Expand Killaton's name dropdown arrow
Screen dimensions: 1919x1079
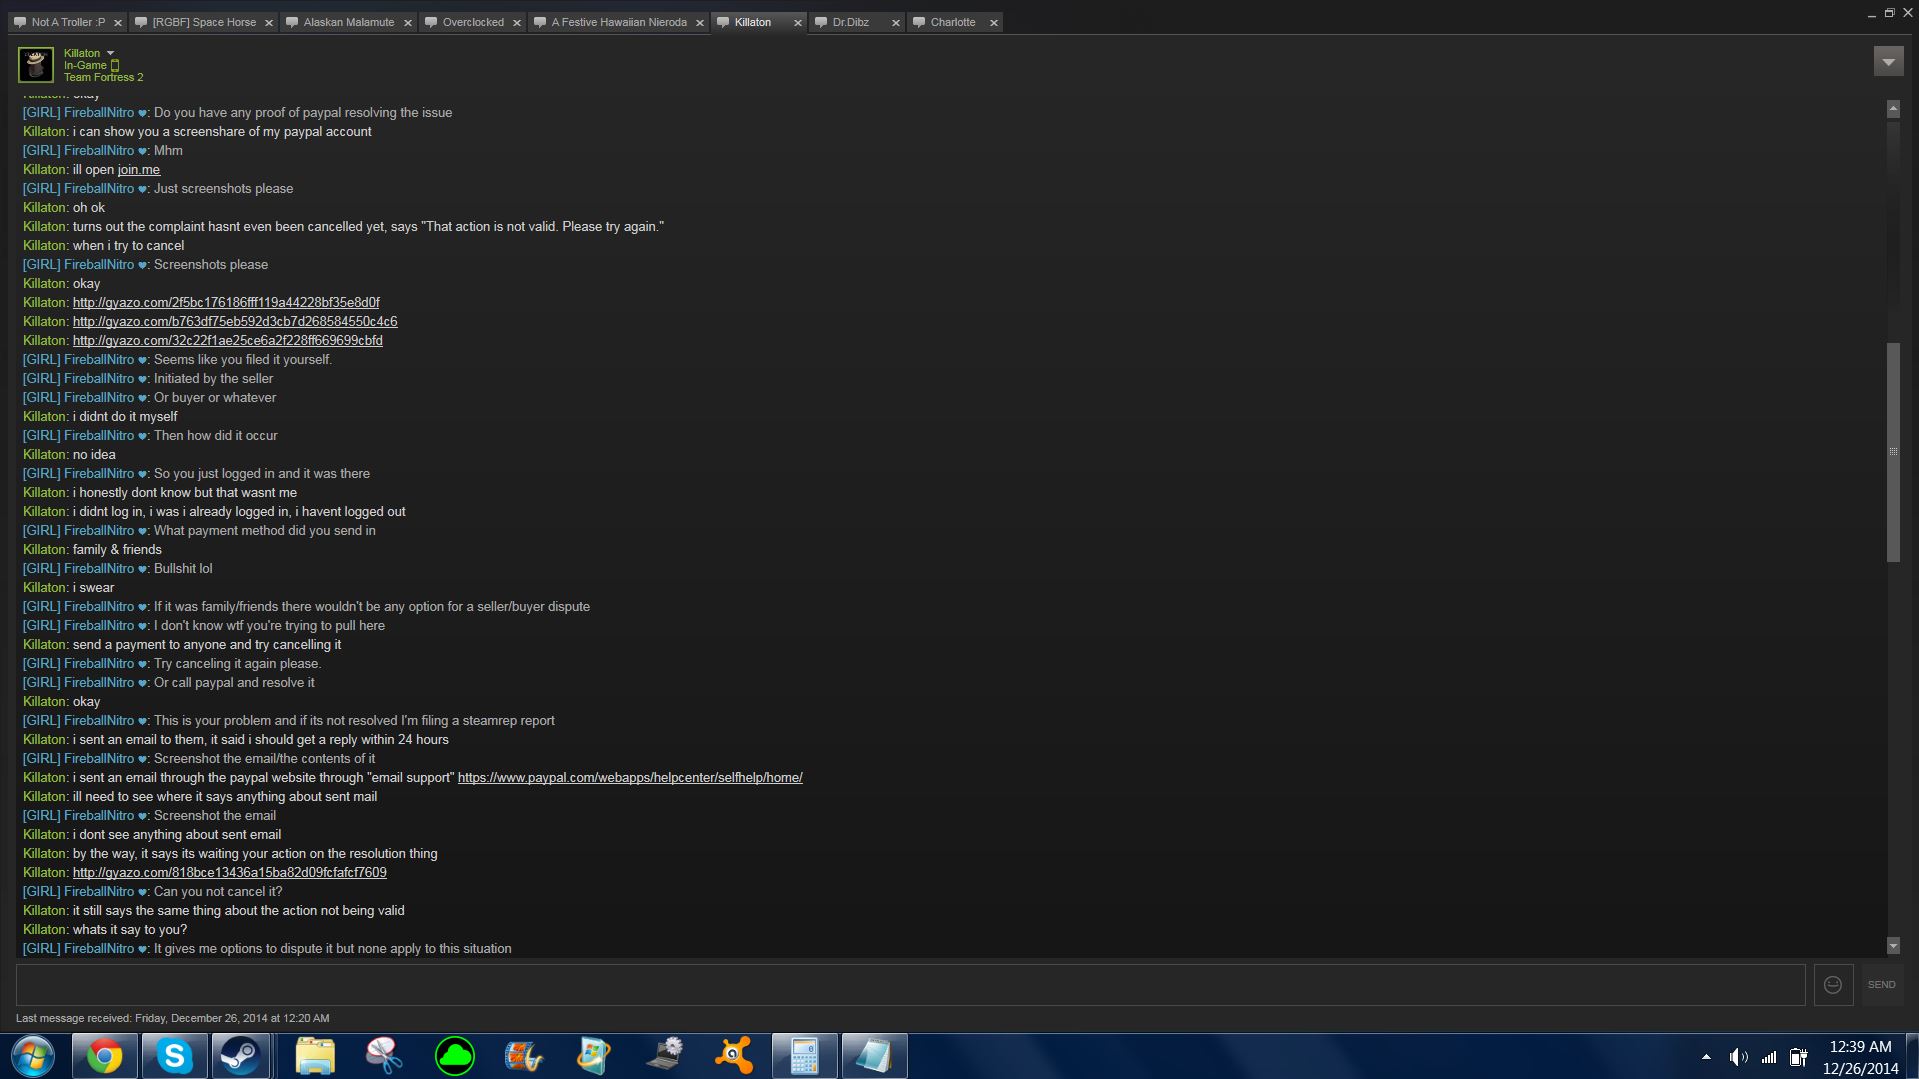(x=111, y=53)
